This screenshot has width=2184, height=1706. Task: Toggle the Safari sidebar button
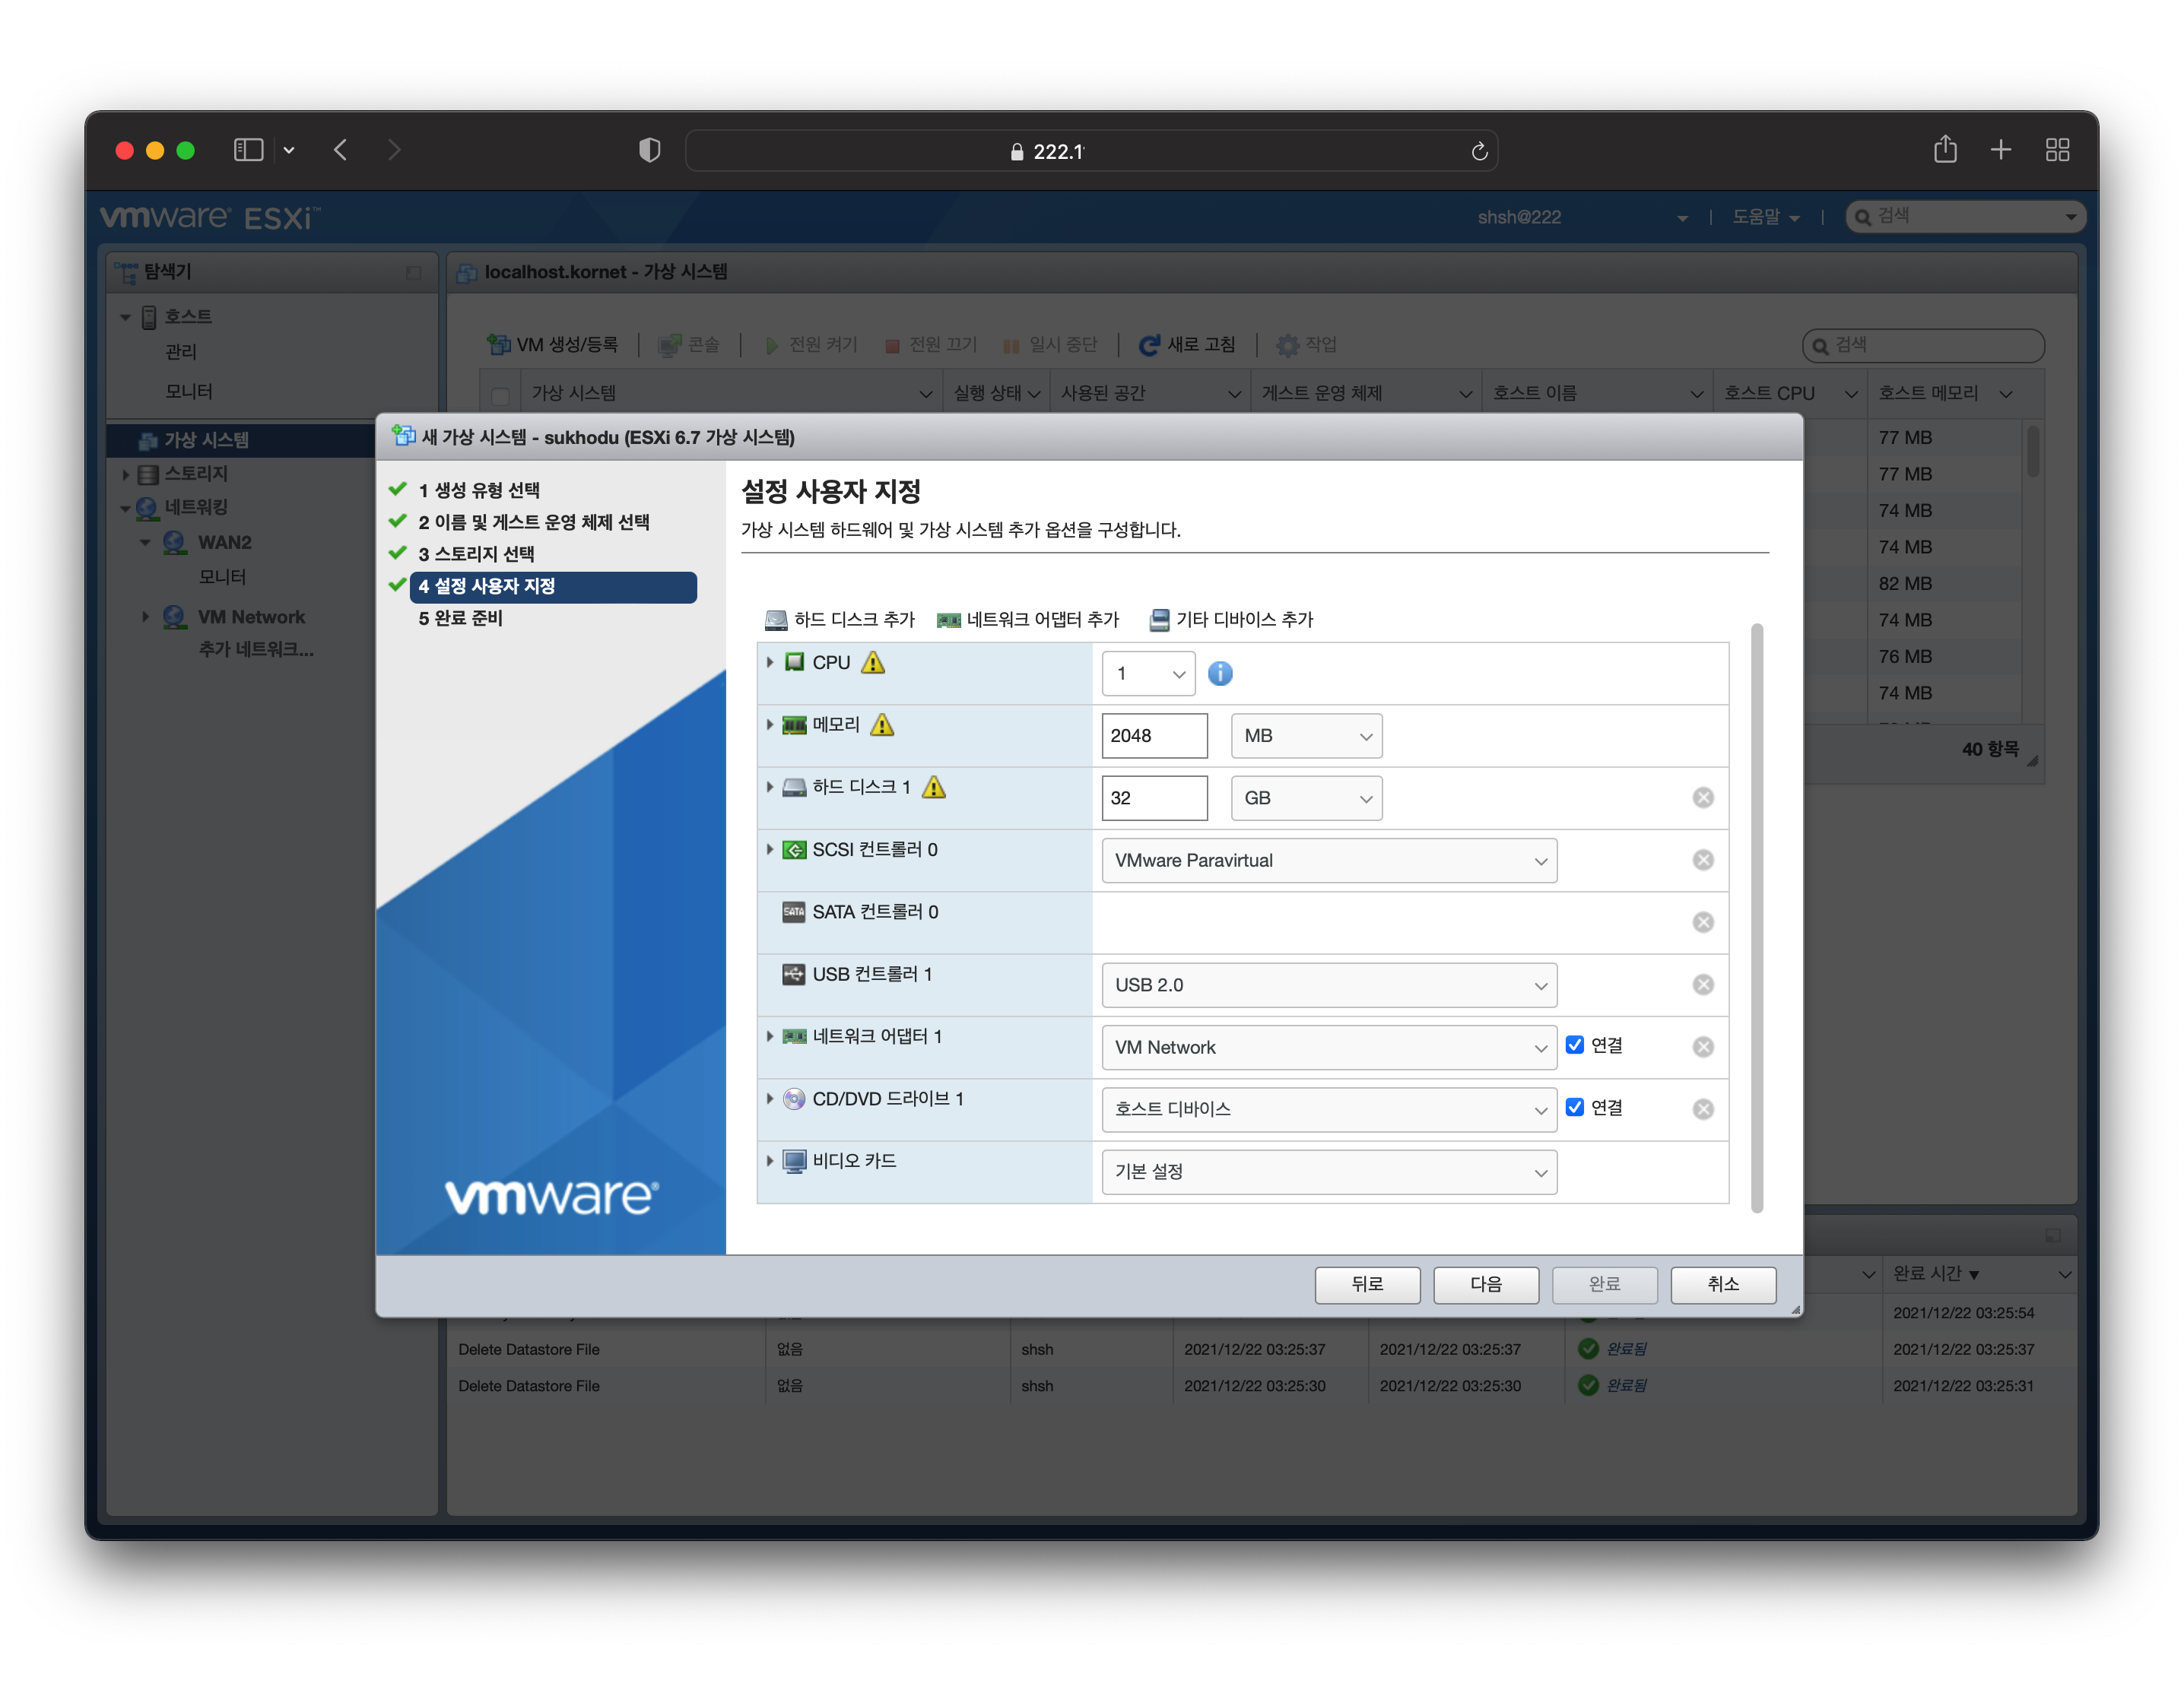pyautogui.click(x=248, y=150)
